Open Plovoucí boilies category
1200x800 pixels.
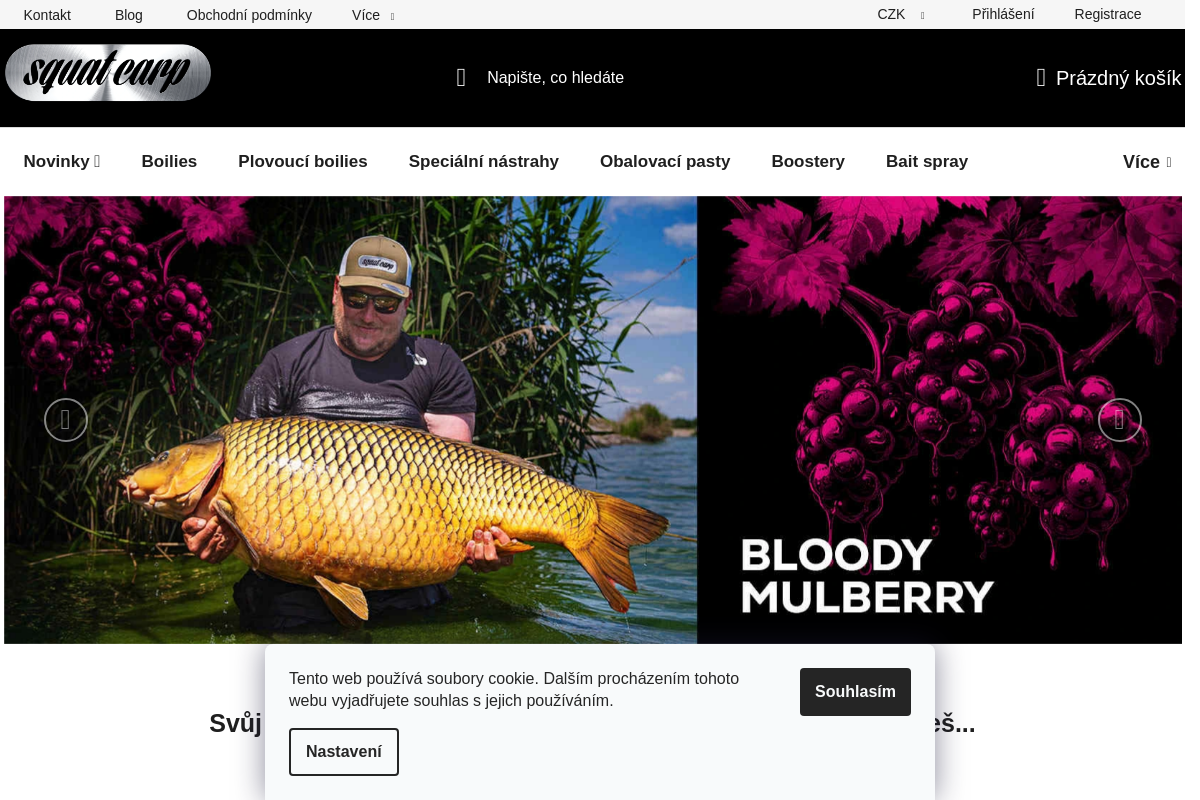[303, 162]
